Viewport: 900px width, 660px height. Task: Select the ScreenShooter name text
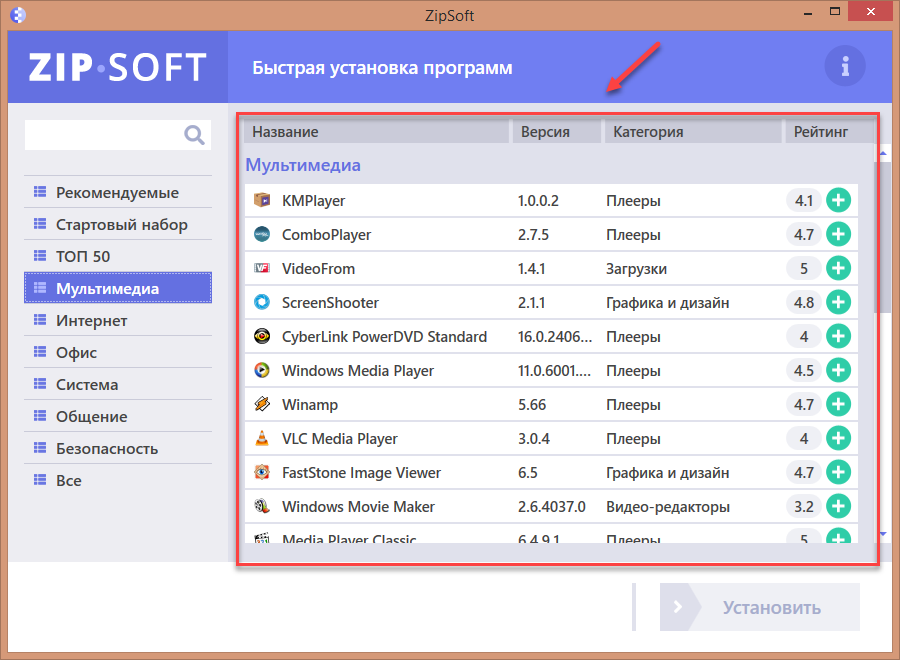point(330,302)
